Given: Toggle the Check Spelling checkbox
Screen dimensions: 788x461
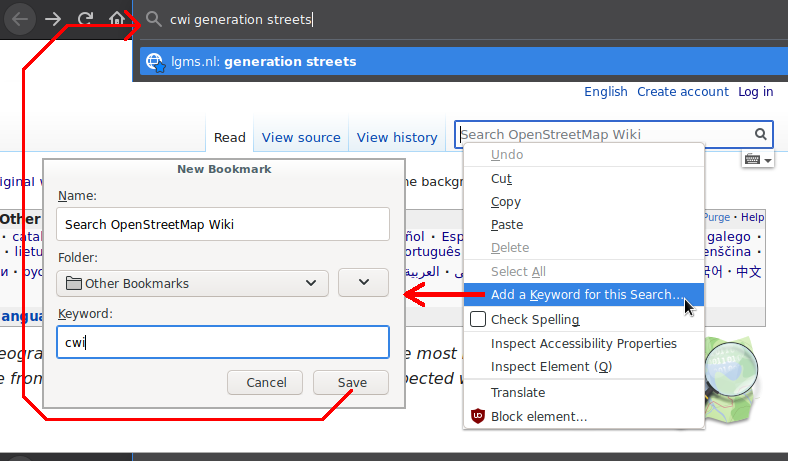Looking at the screenshot, I should [x=478, y=319].
